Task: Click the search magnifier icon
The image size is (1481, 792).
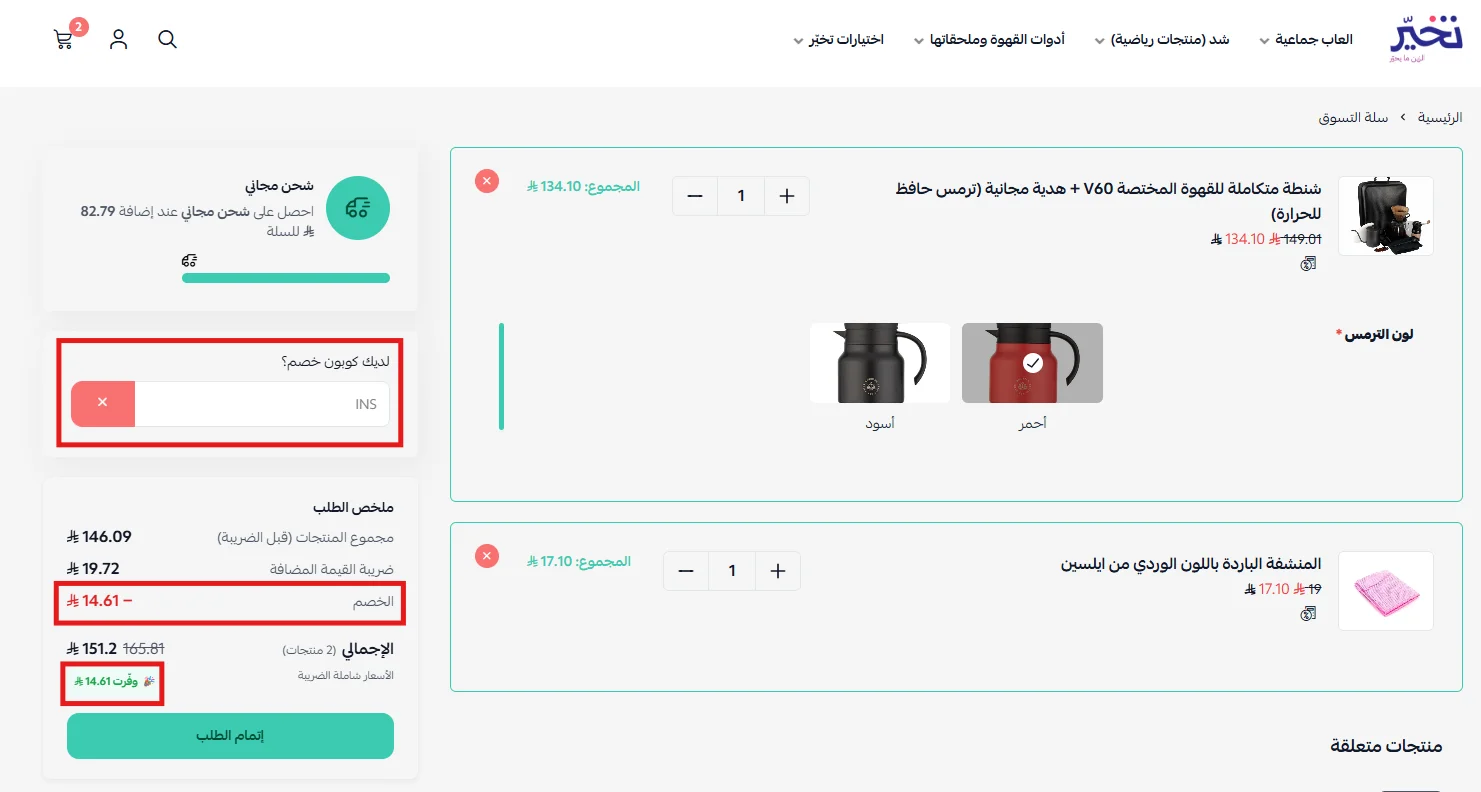Action: (x=168, y=40)
